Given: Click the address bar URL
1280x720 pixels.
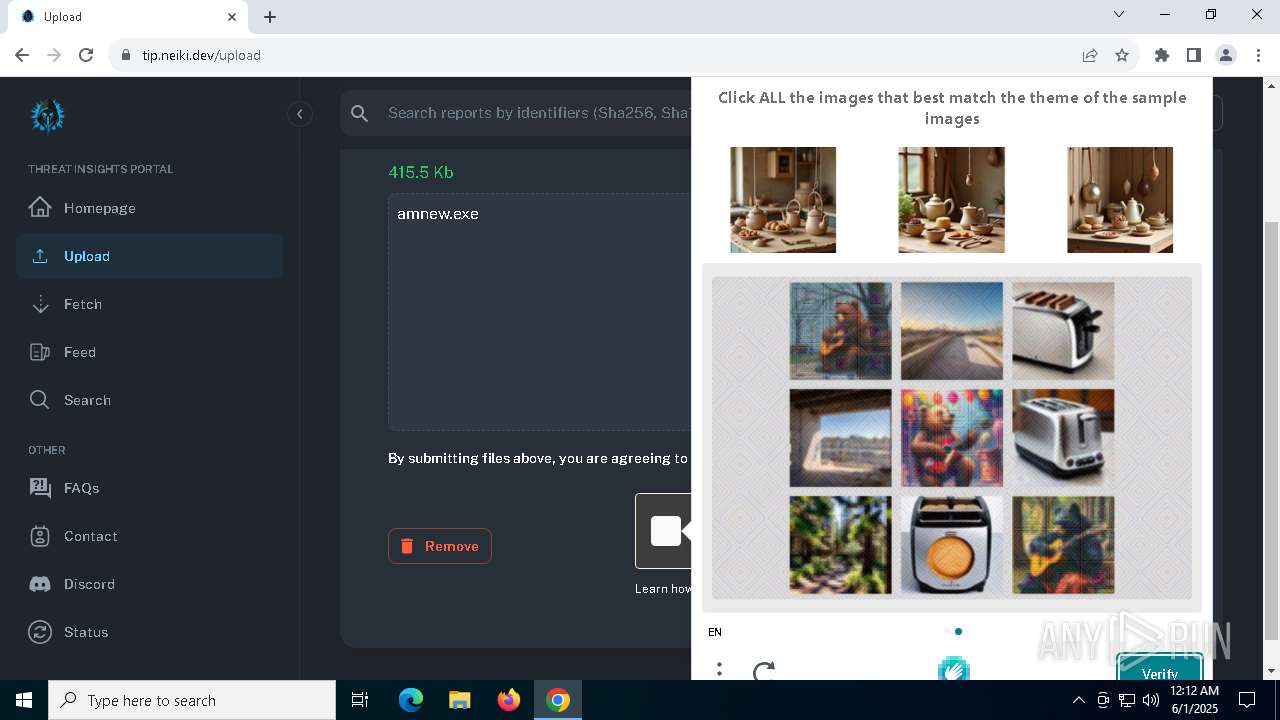Looking at the screenshot, I should pyautogui.click(x=201, y=55).
